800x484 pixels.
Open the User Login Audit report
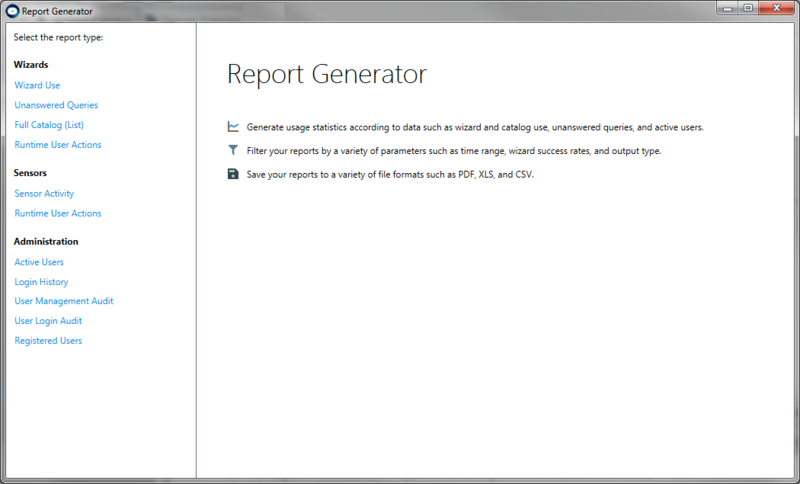coord(48,321)
